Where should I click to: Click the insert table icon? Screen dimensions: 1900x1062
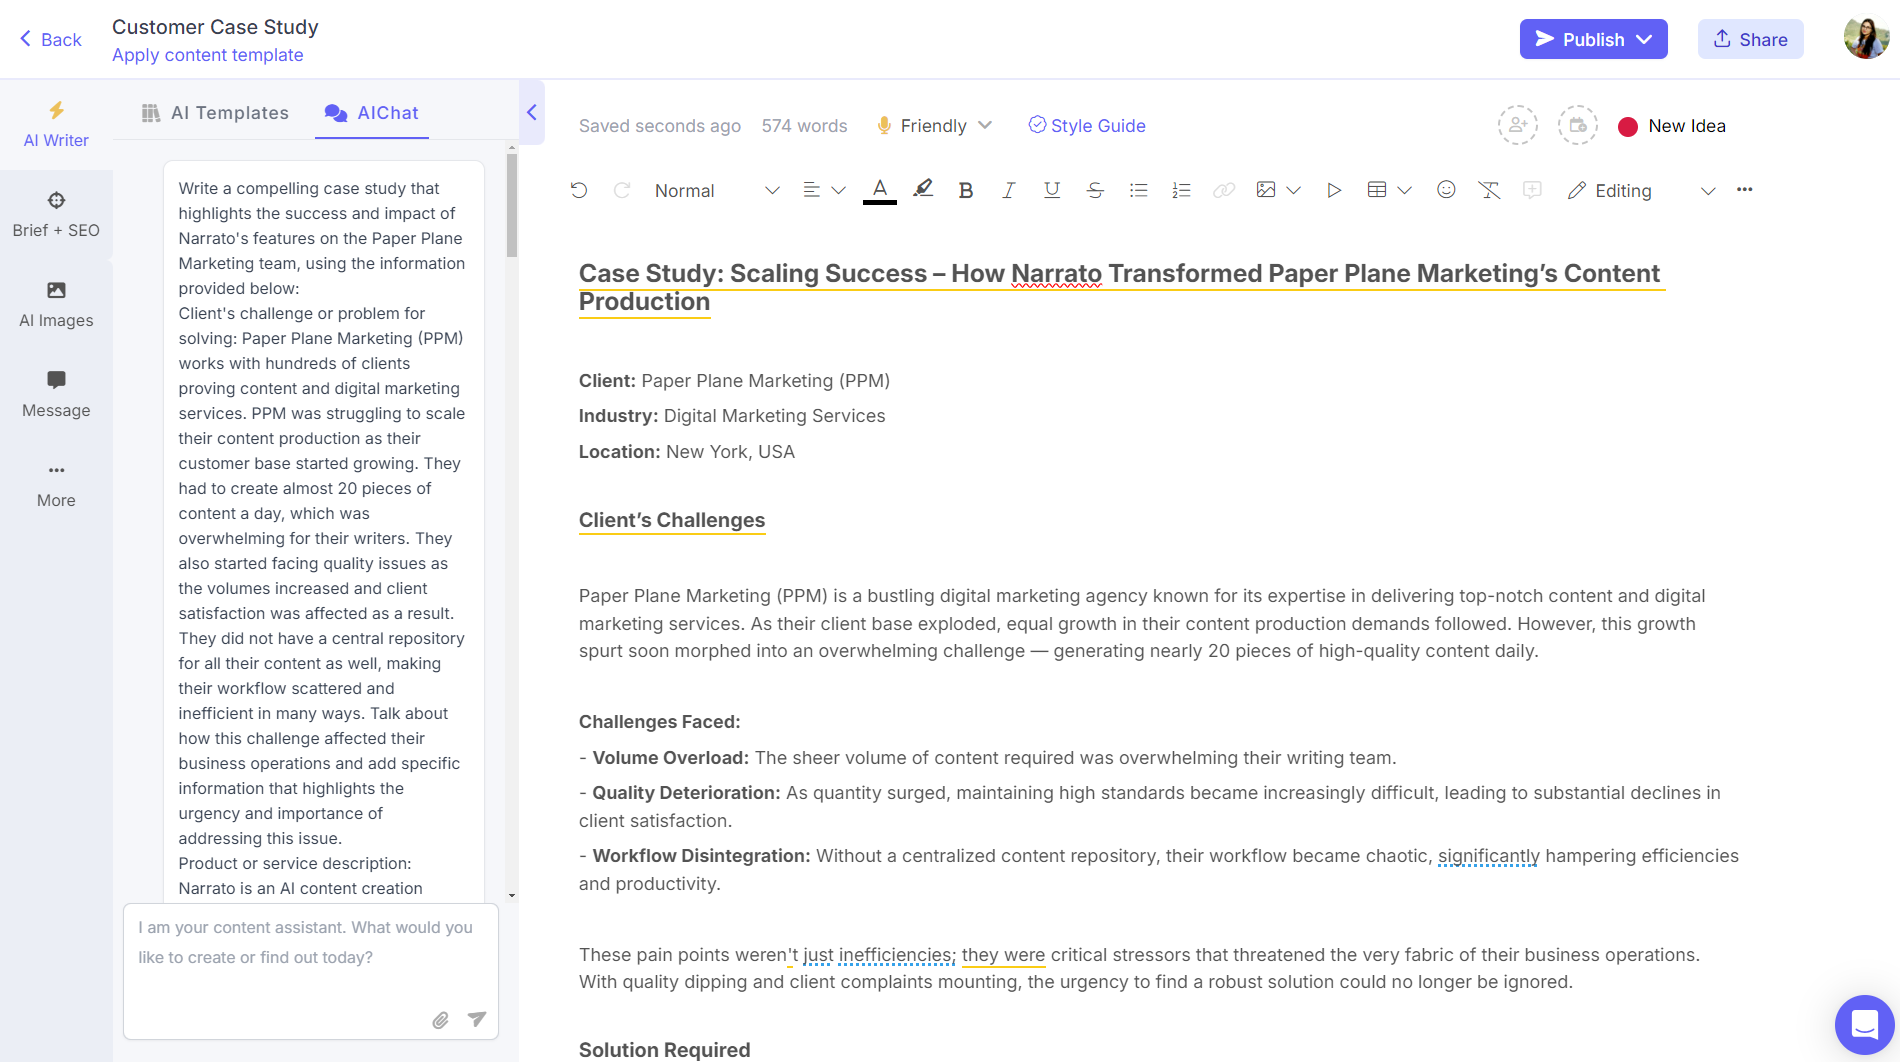(1377, 190)
